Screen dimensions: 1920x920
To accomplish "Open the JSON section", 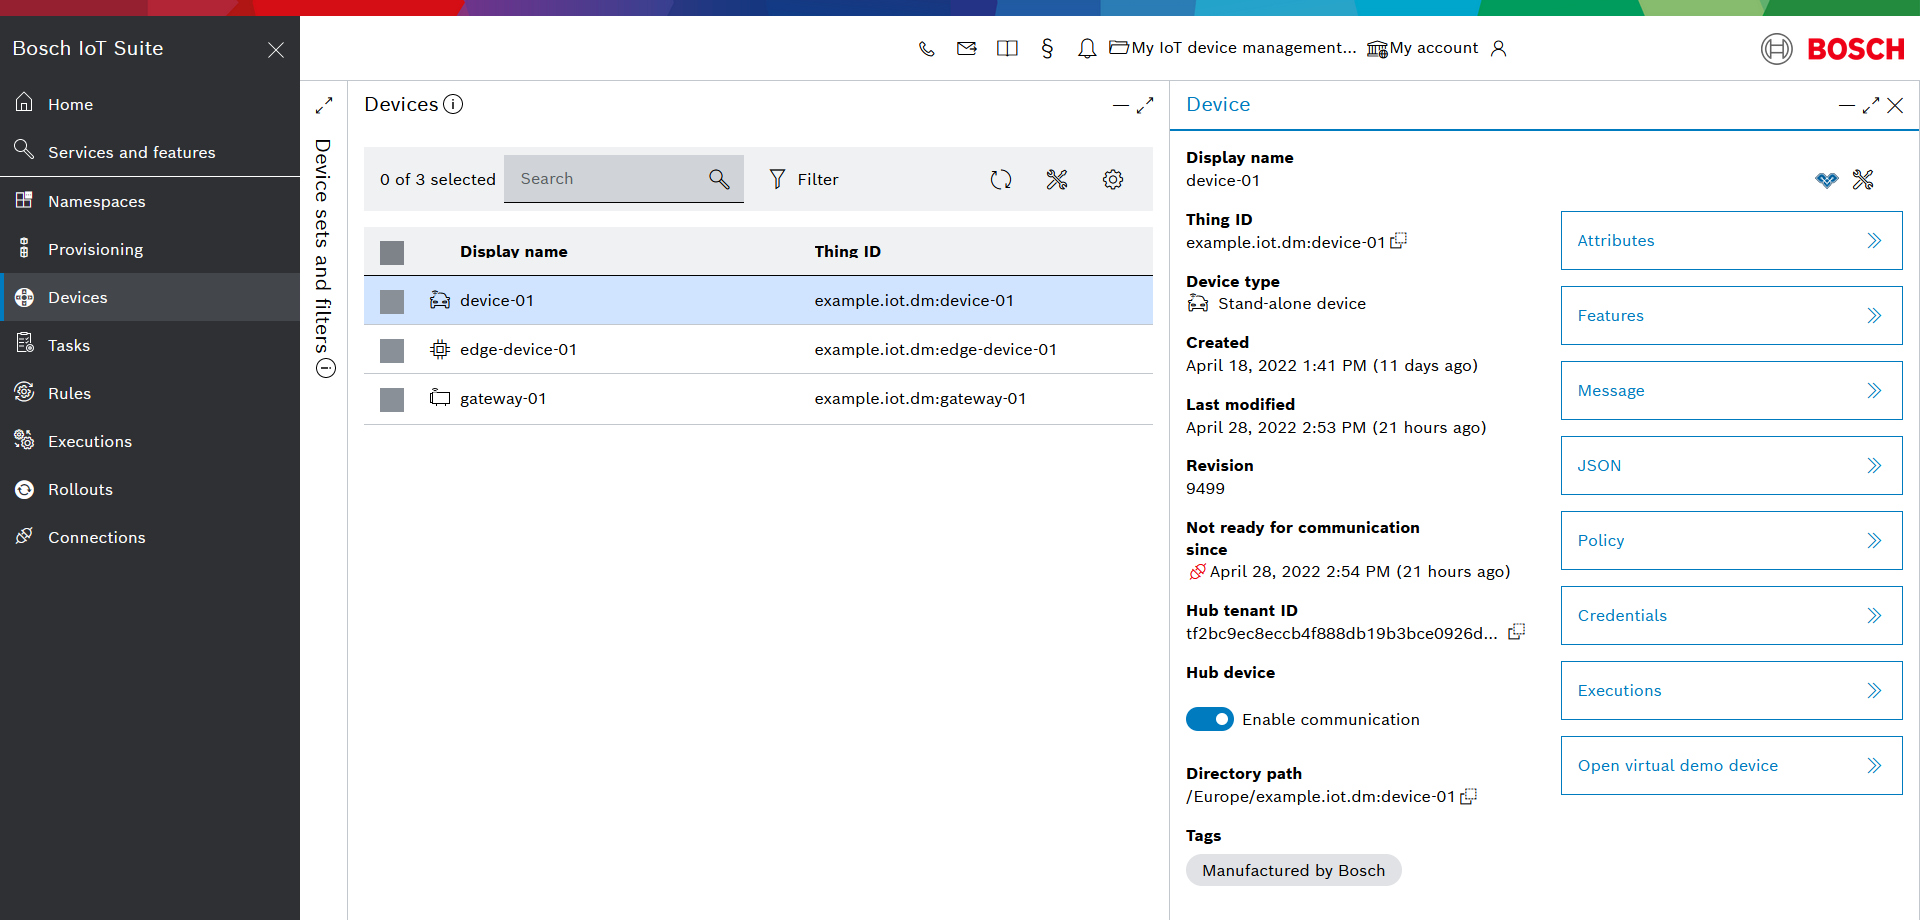I will pyautogui.click(x=1731, y=465).
